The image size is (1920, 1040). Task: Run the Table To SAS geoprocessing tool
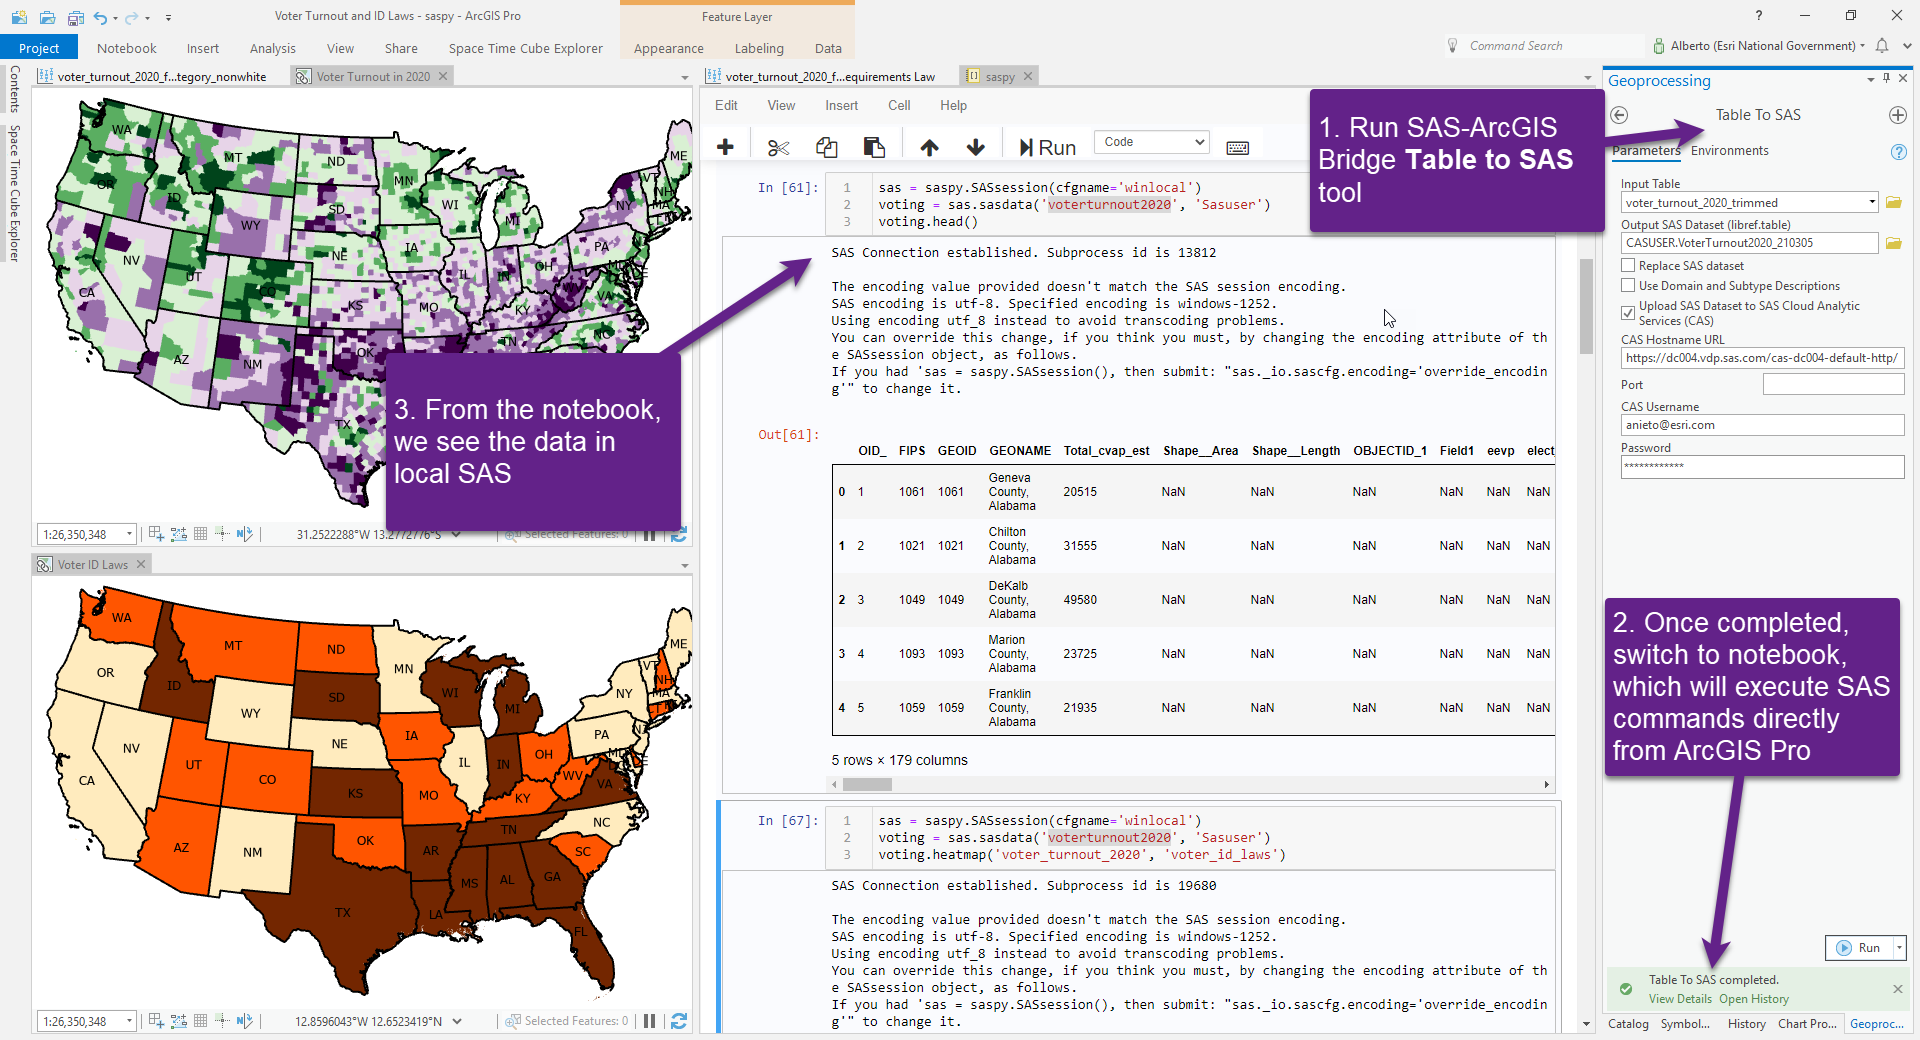point(1859,948)
